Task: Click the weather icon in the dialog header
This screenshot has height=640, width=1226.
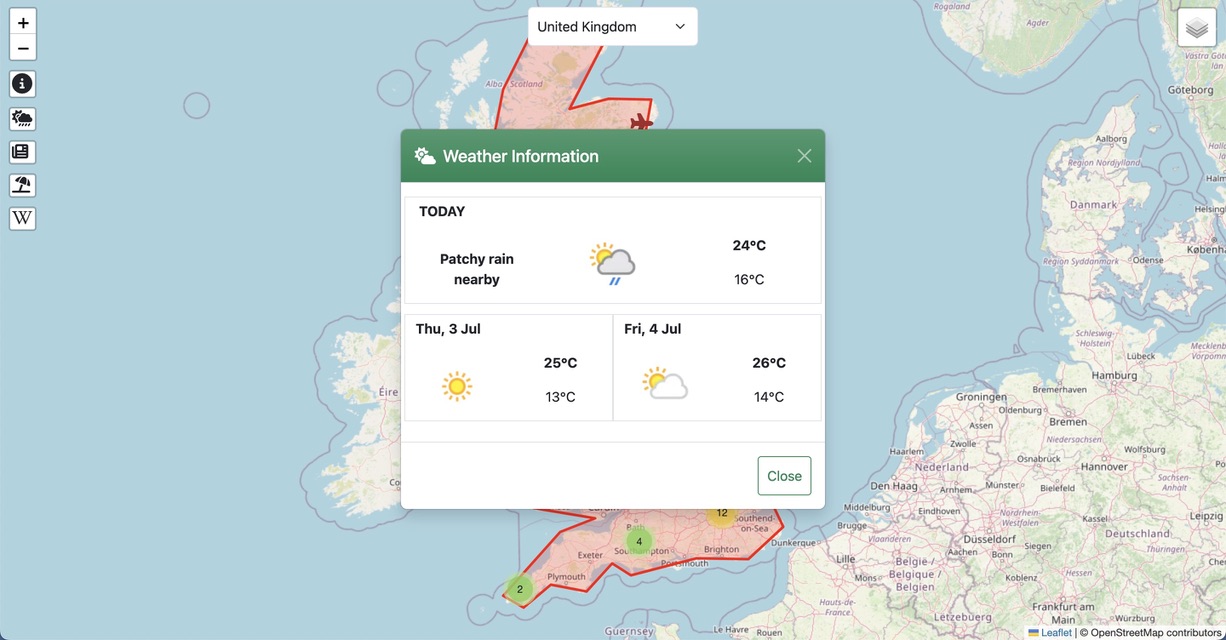Action: (424, 155)
